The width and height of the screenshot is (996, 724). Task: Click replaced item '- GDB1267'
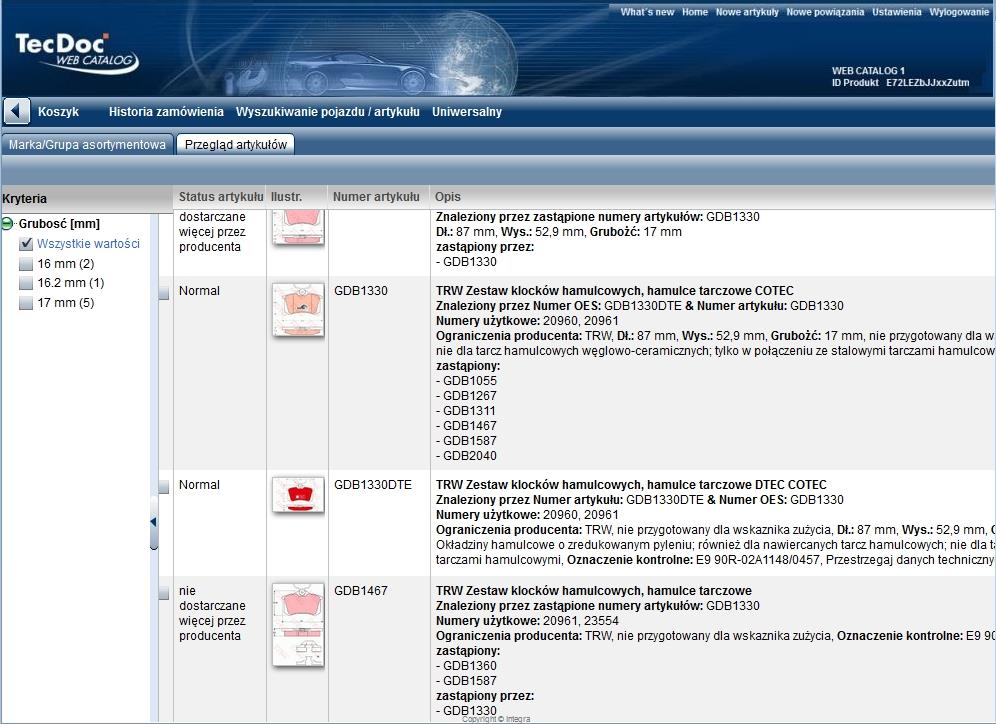[466, 396]
